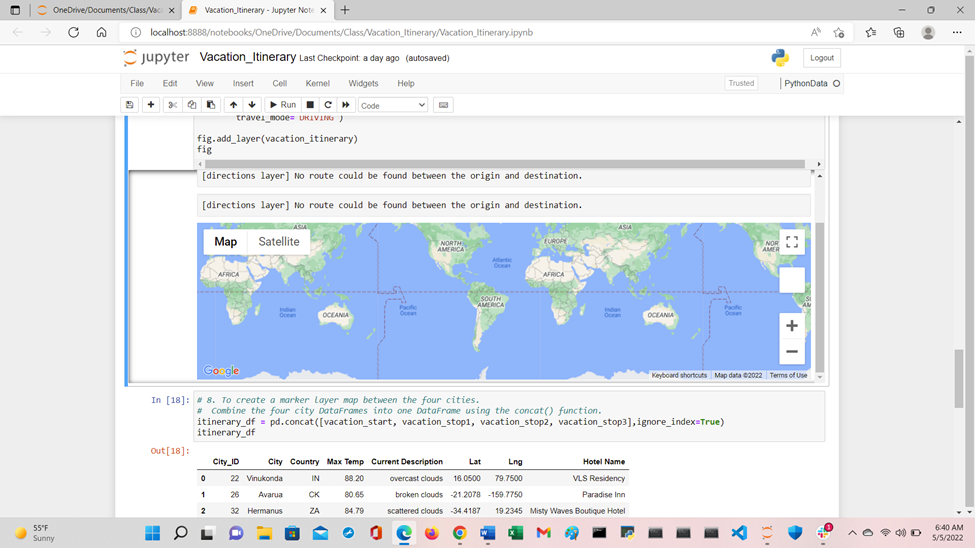Click the output area vertical scrollbar
Image resolution: width=975 pixels, height=548 pixels.
click(x=820, y=297)
